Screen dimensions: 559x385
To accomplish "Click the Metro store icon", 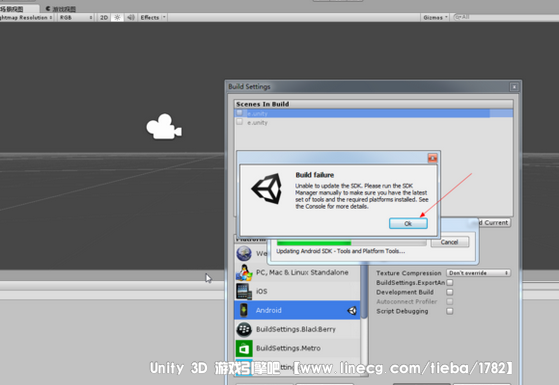I will tap(244, 348).
